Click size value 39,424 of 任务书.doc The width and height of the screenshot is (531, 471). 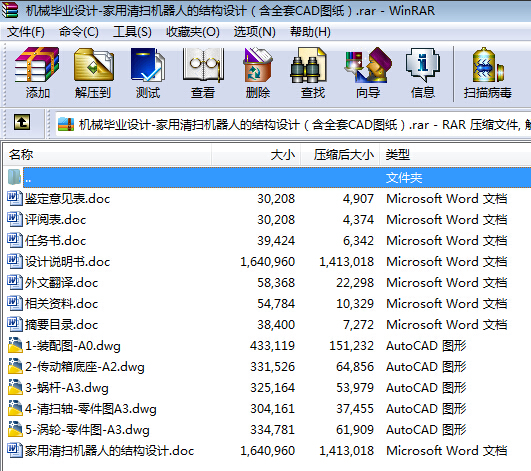point(276,241)
